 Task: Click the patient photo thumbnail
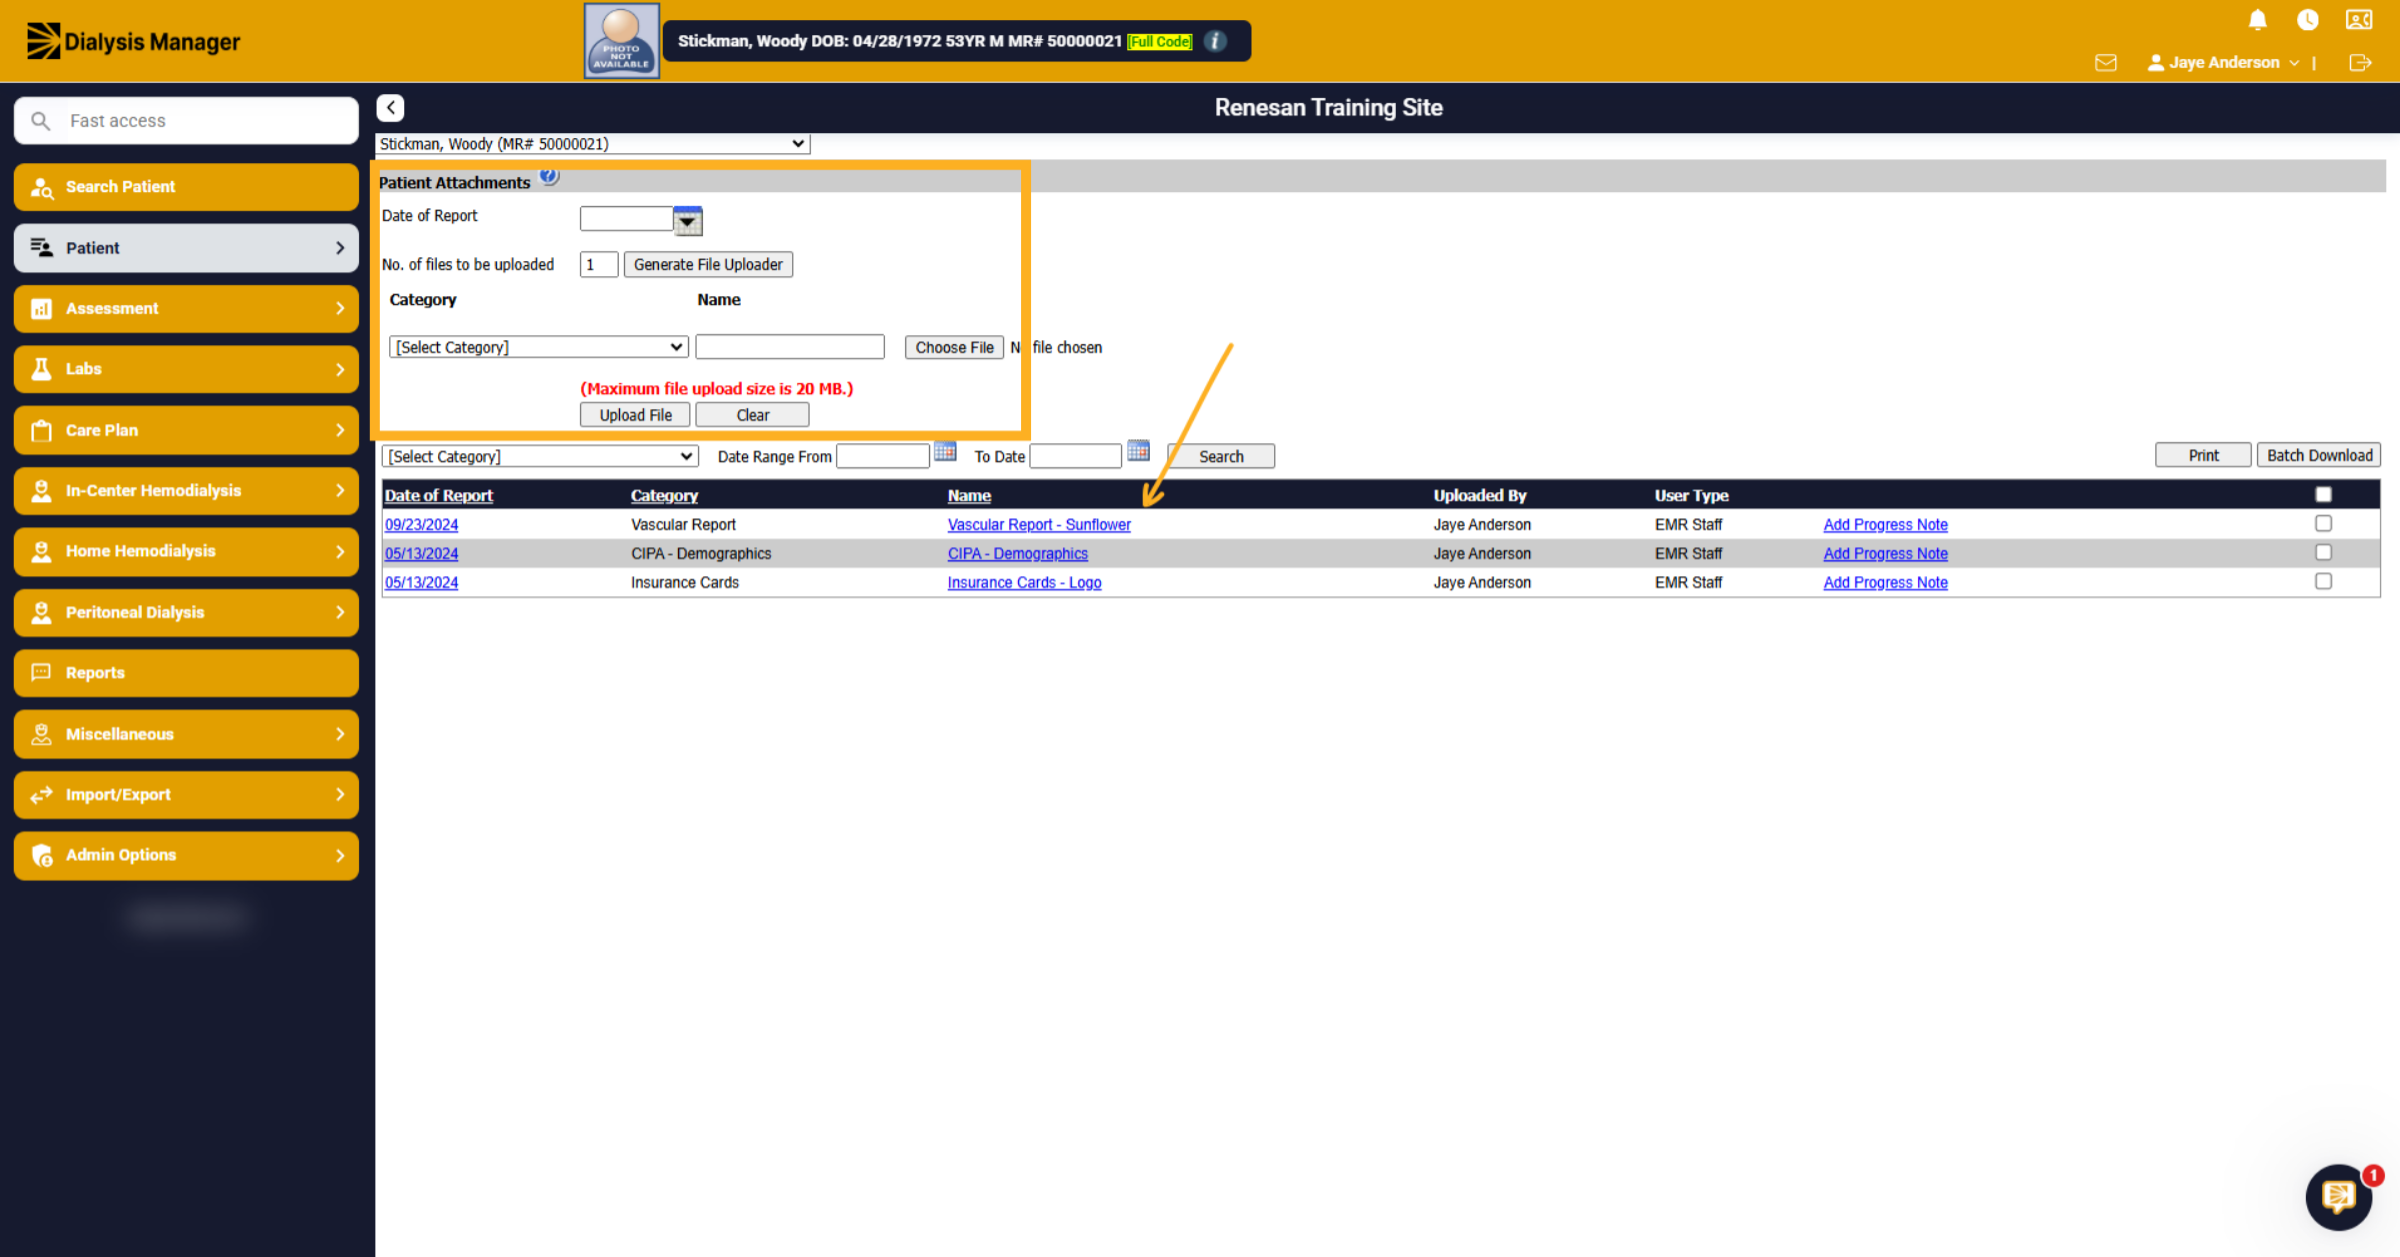click(x=621, y=41)
